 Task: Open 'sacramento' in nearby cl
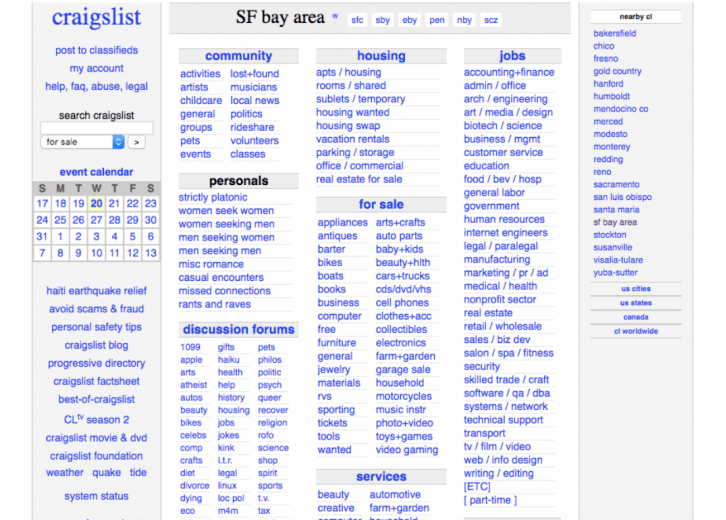point(616,184)
